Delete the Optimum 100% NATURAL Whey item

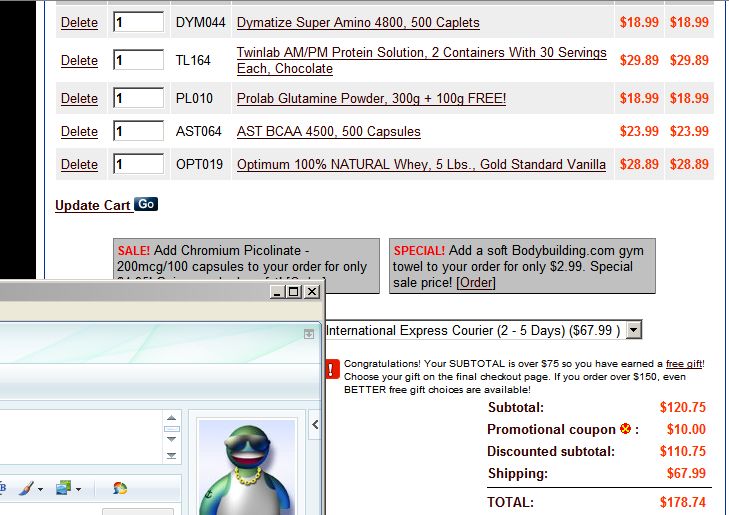click(79, 165)
